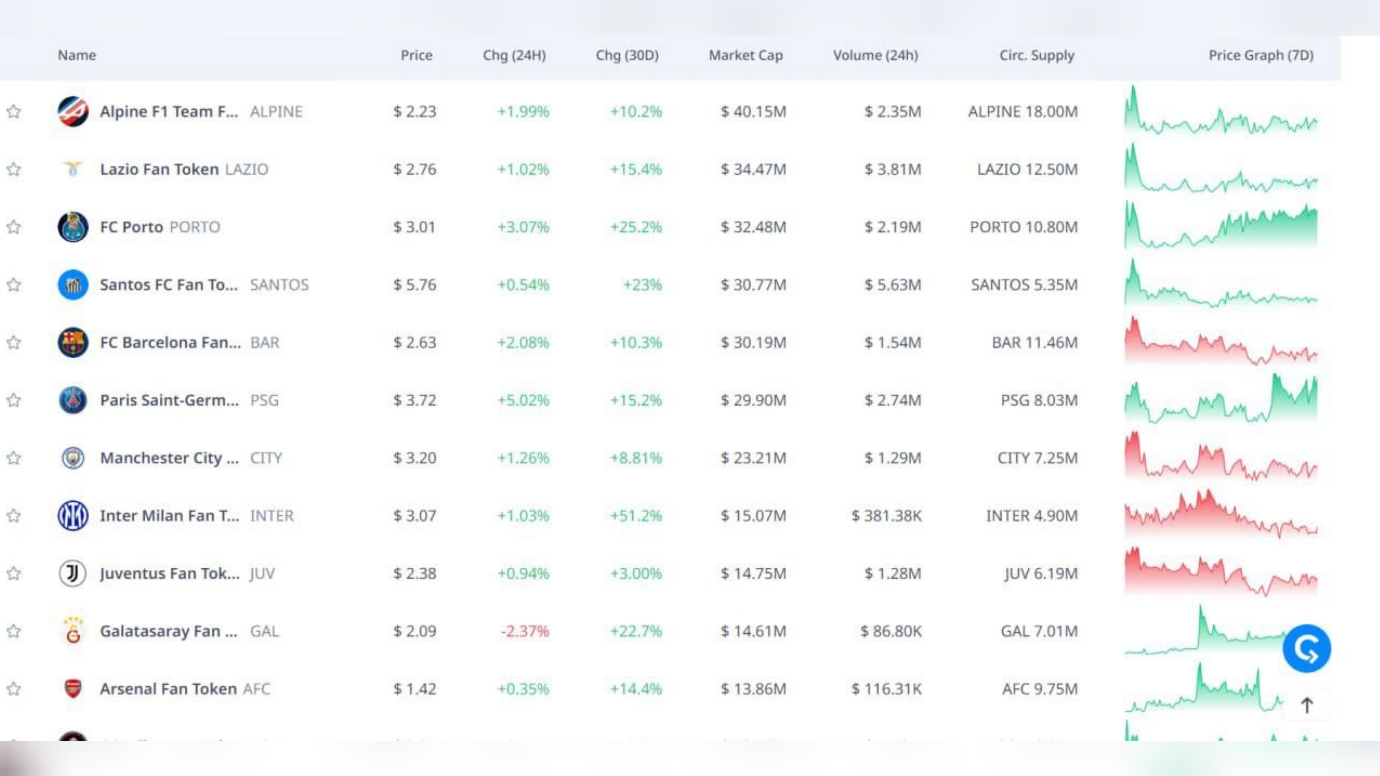Open FC Porto 7-day price graph

[1220, 226]
